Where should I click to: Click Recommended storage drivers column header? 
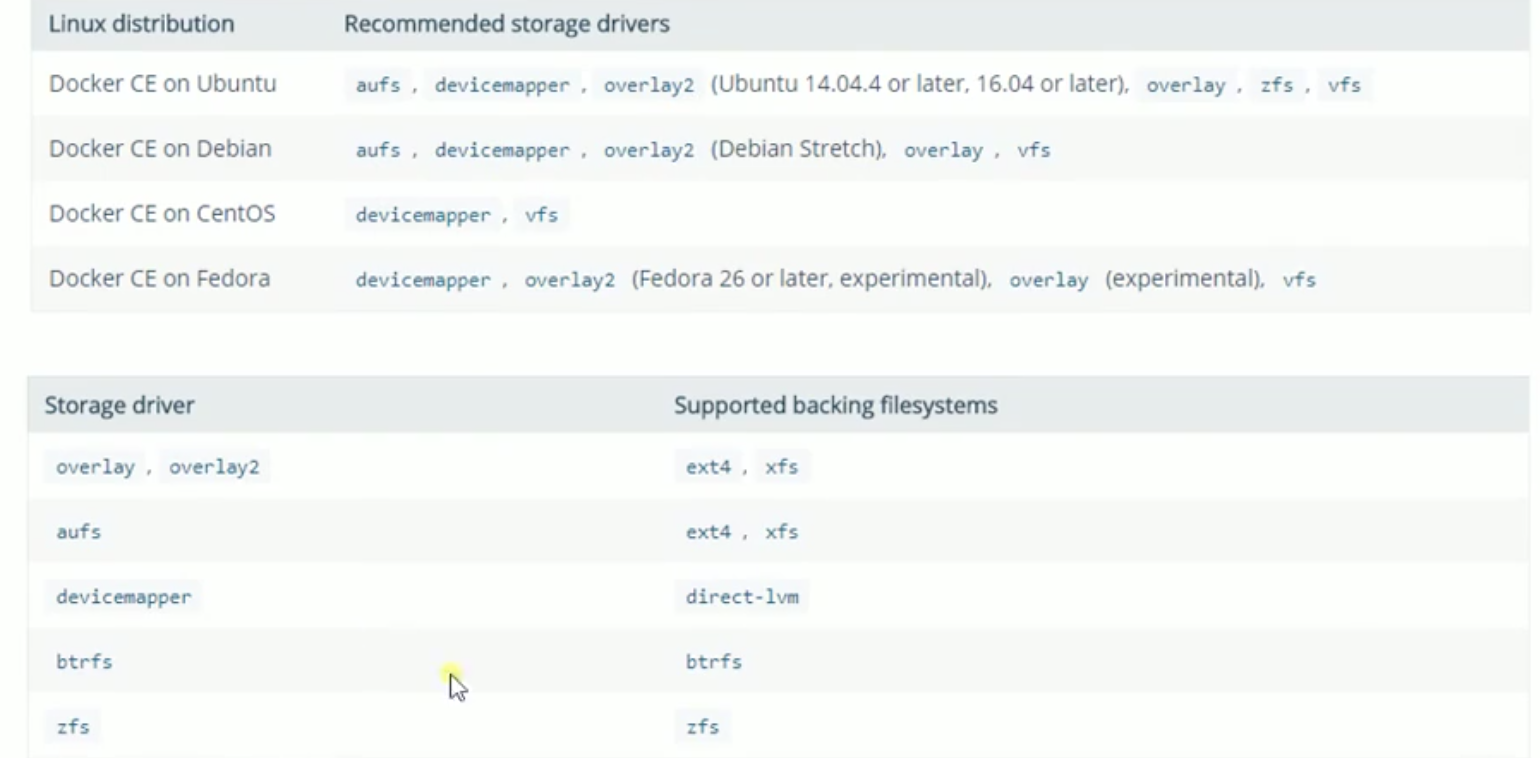point(507,24)
